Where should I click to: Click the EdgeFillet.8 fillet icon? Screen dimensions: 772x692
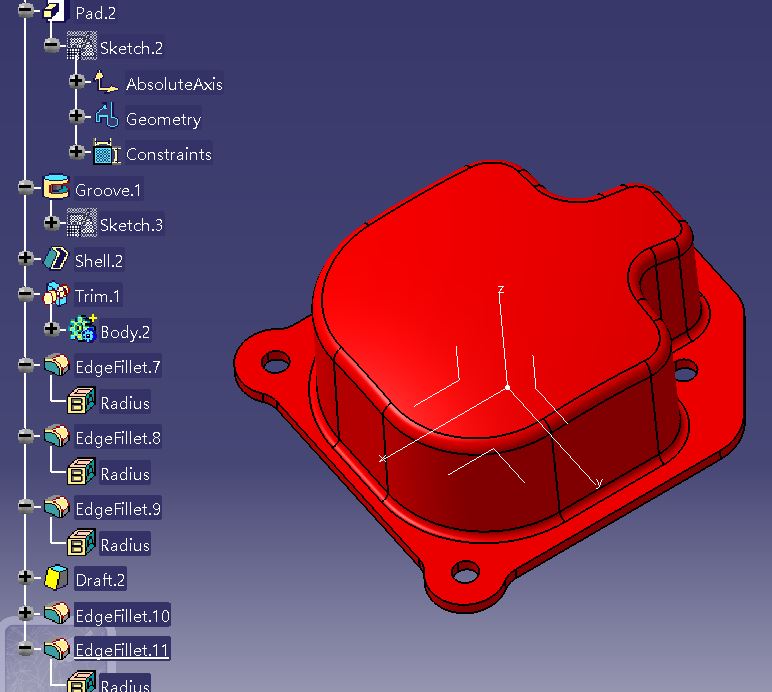coord(56,436)
